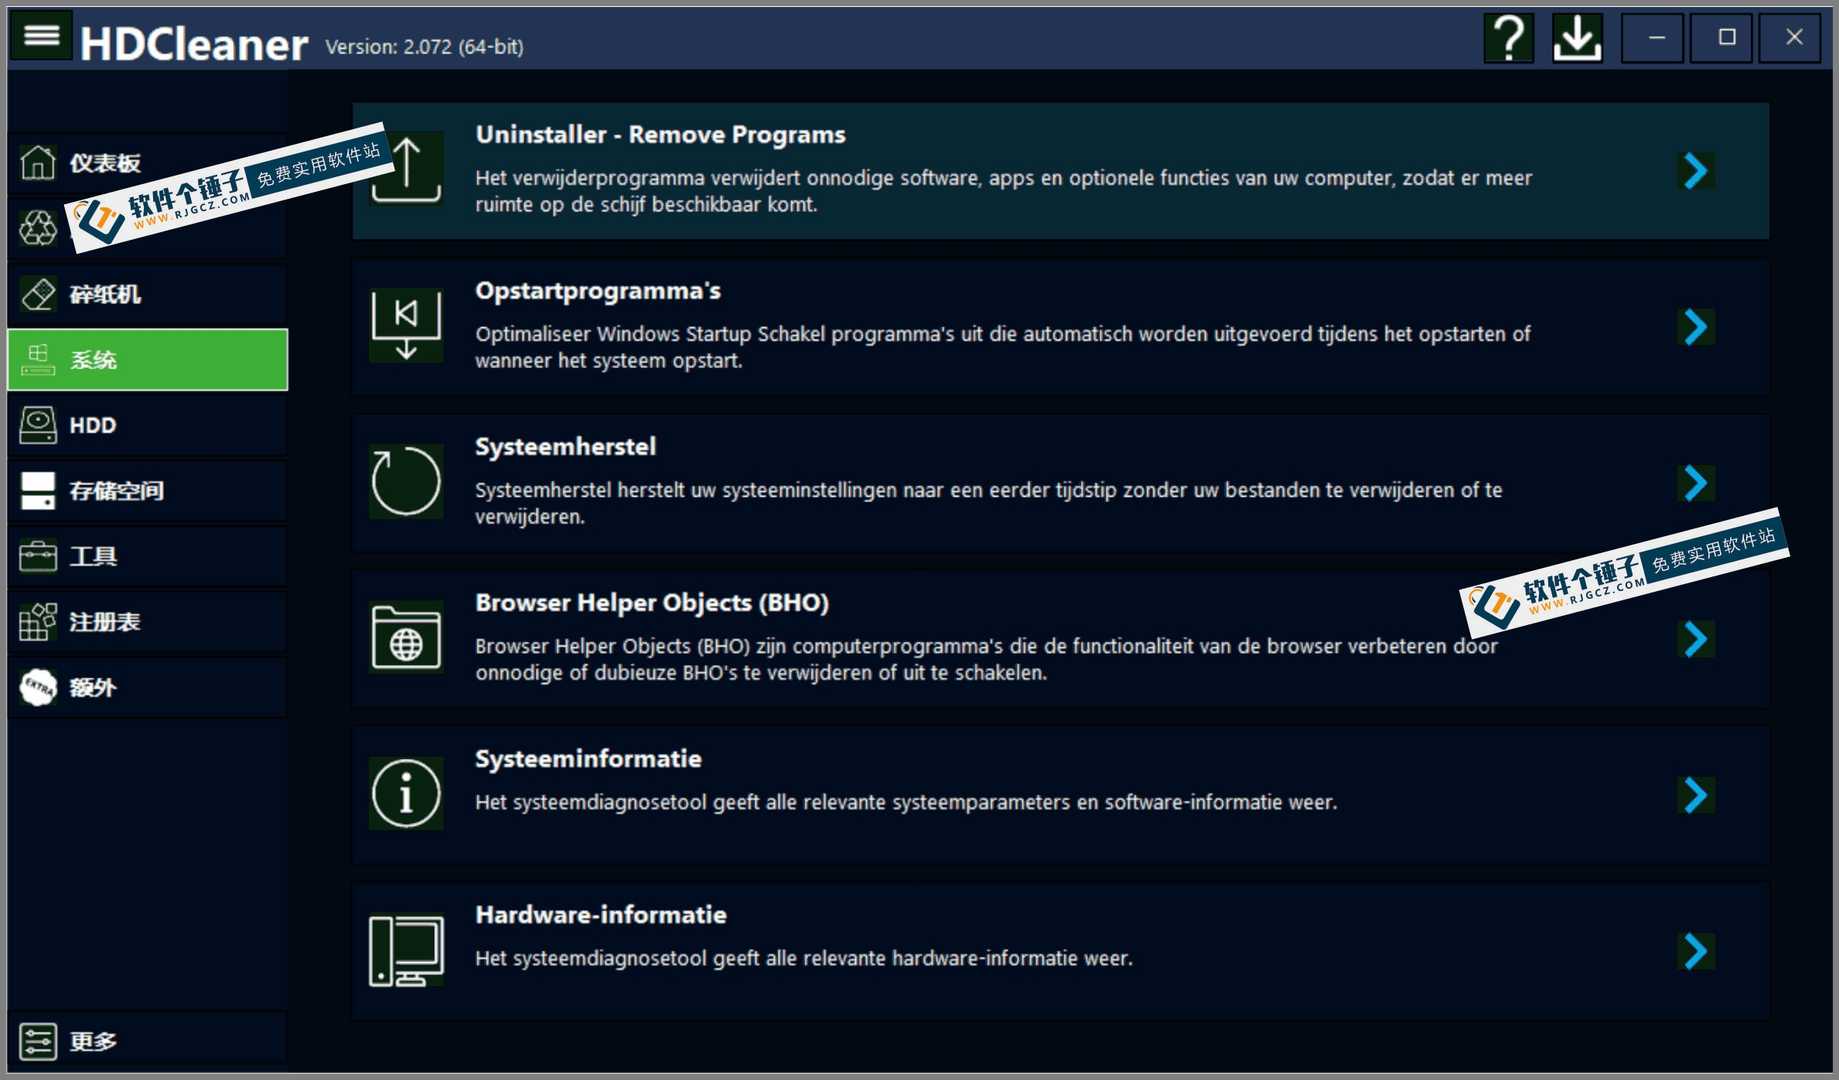Click the Systeemherstel circular restore icon
The width and height of the screenshot is (1839, 1080).
(406, 482)
